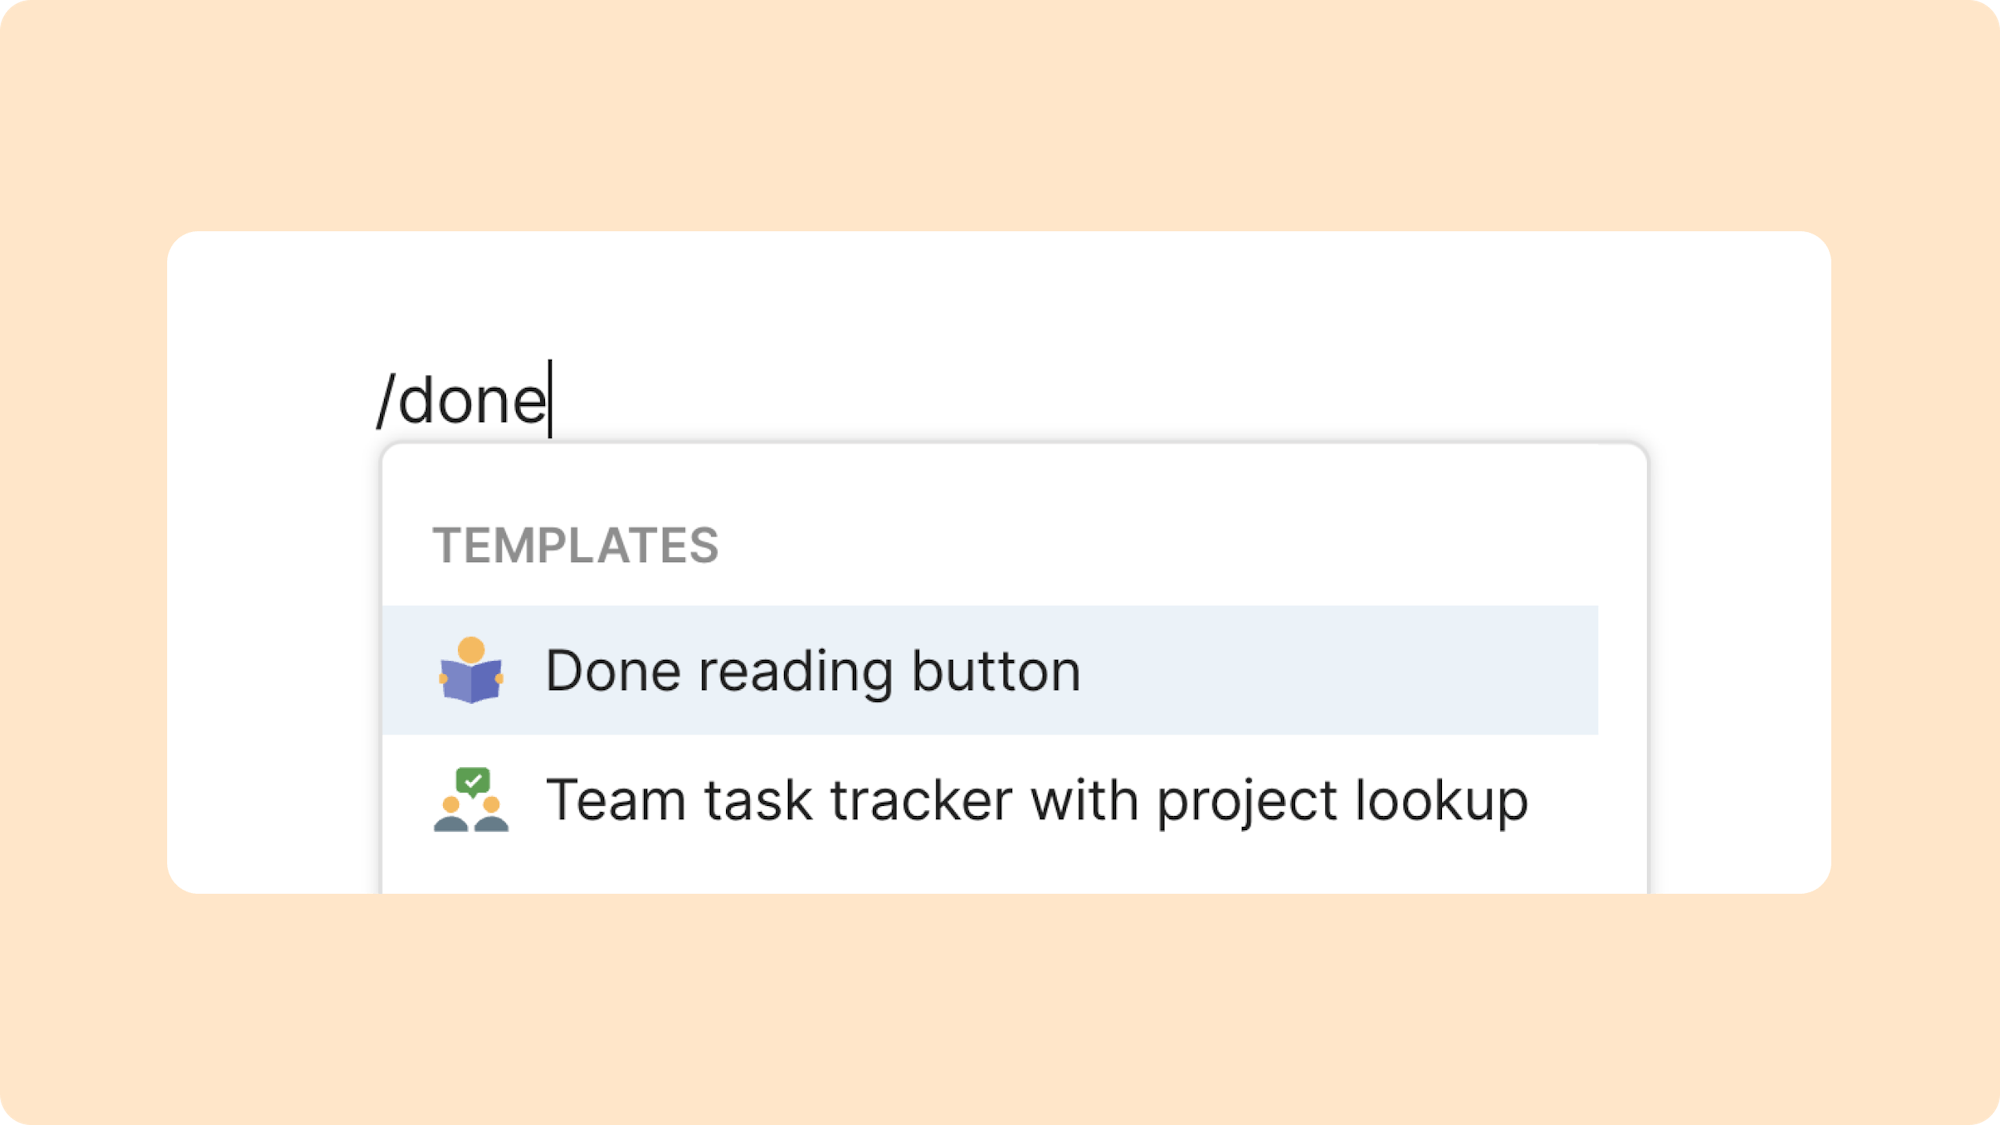Click the TEMPLATES section header
The image size is (2000, 1125).
coord(575,546)
